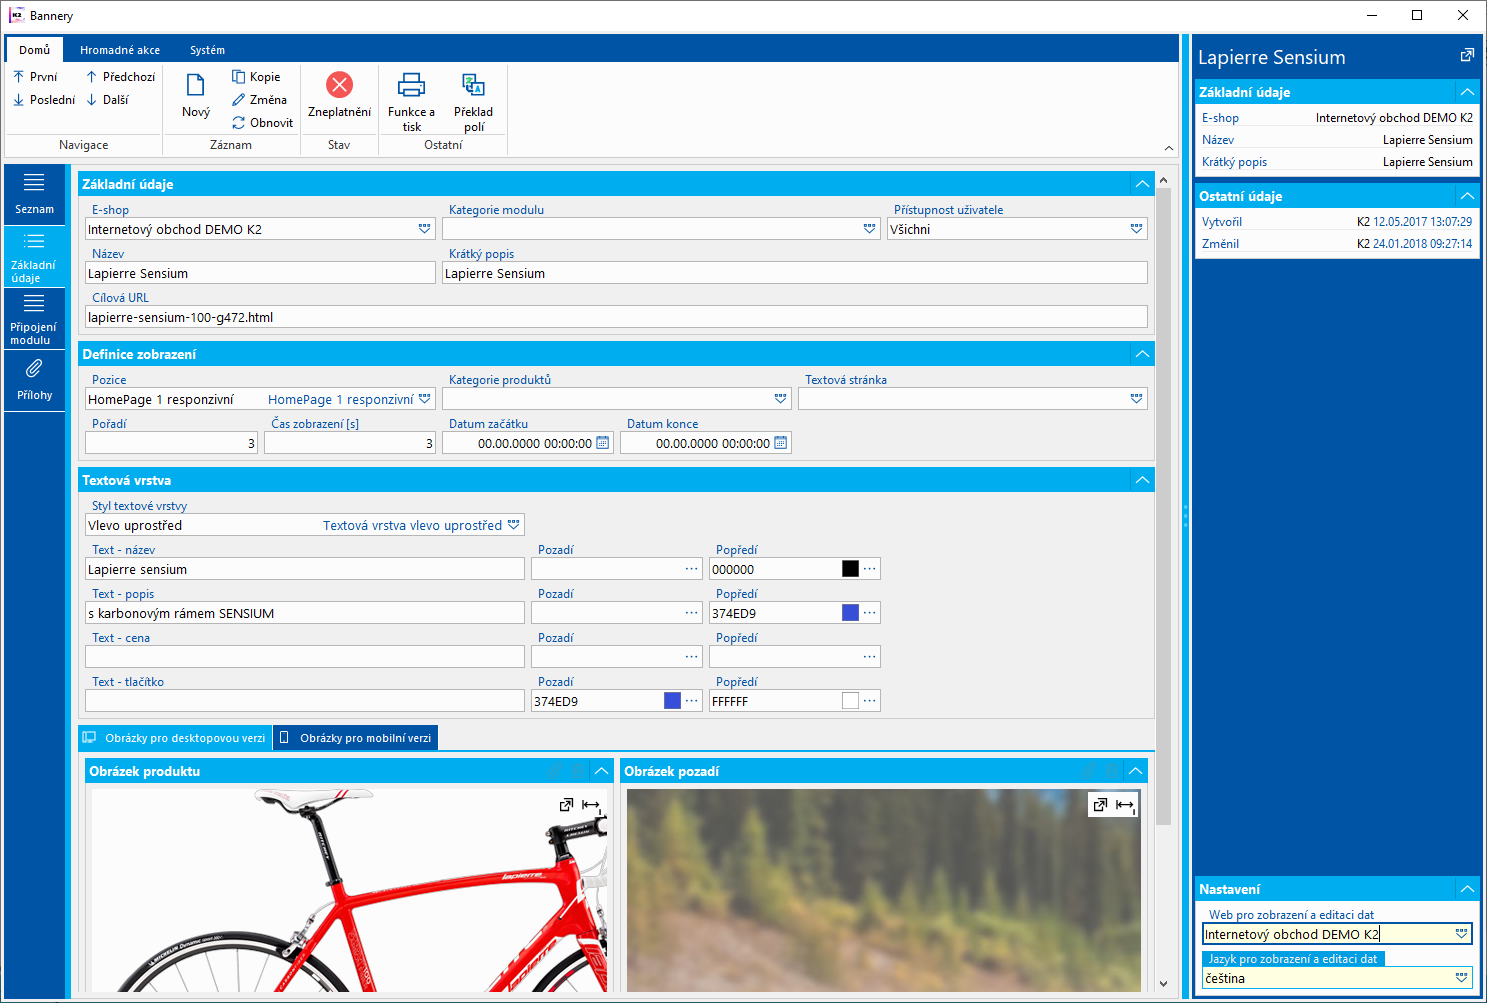Open Pozadí color picker for Text - cena
Viewport: 1487px width, 1003px height.
(692, 657)
